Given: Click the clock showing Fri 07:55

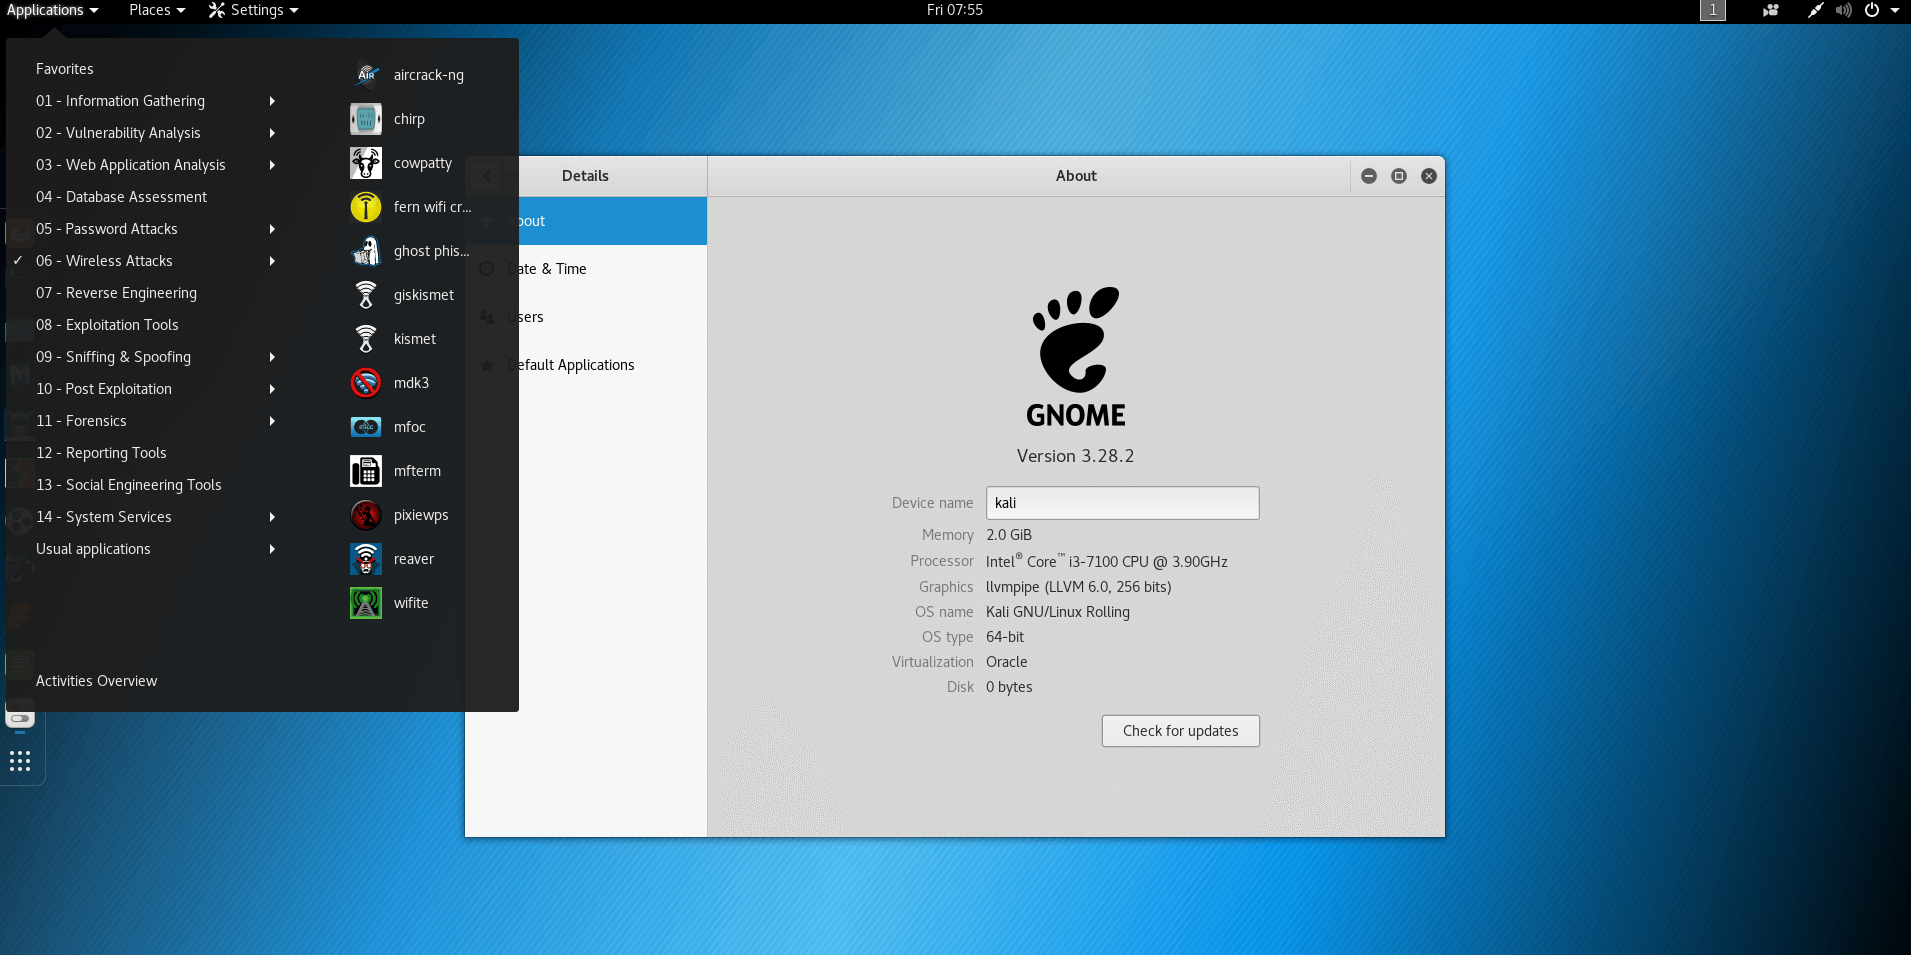Looking at the screenshot, I should [x=955, y=10].
